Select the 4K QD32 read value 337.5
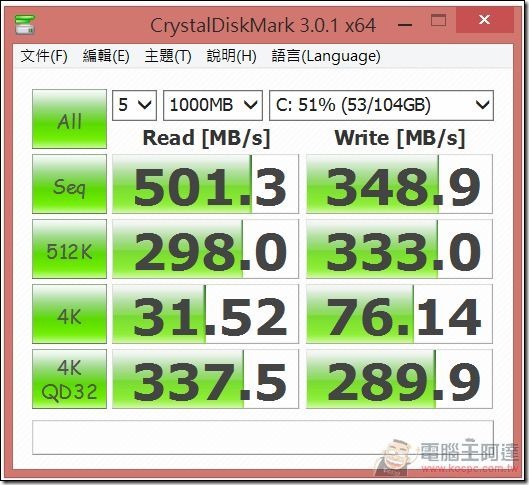529x485 pixels. (x=205, y=379)
